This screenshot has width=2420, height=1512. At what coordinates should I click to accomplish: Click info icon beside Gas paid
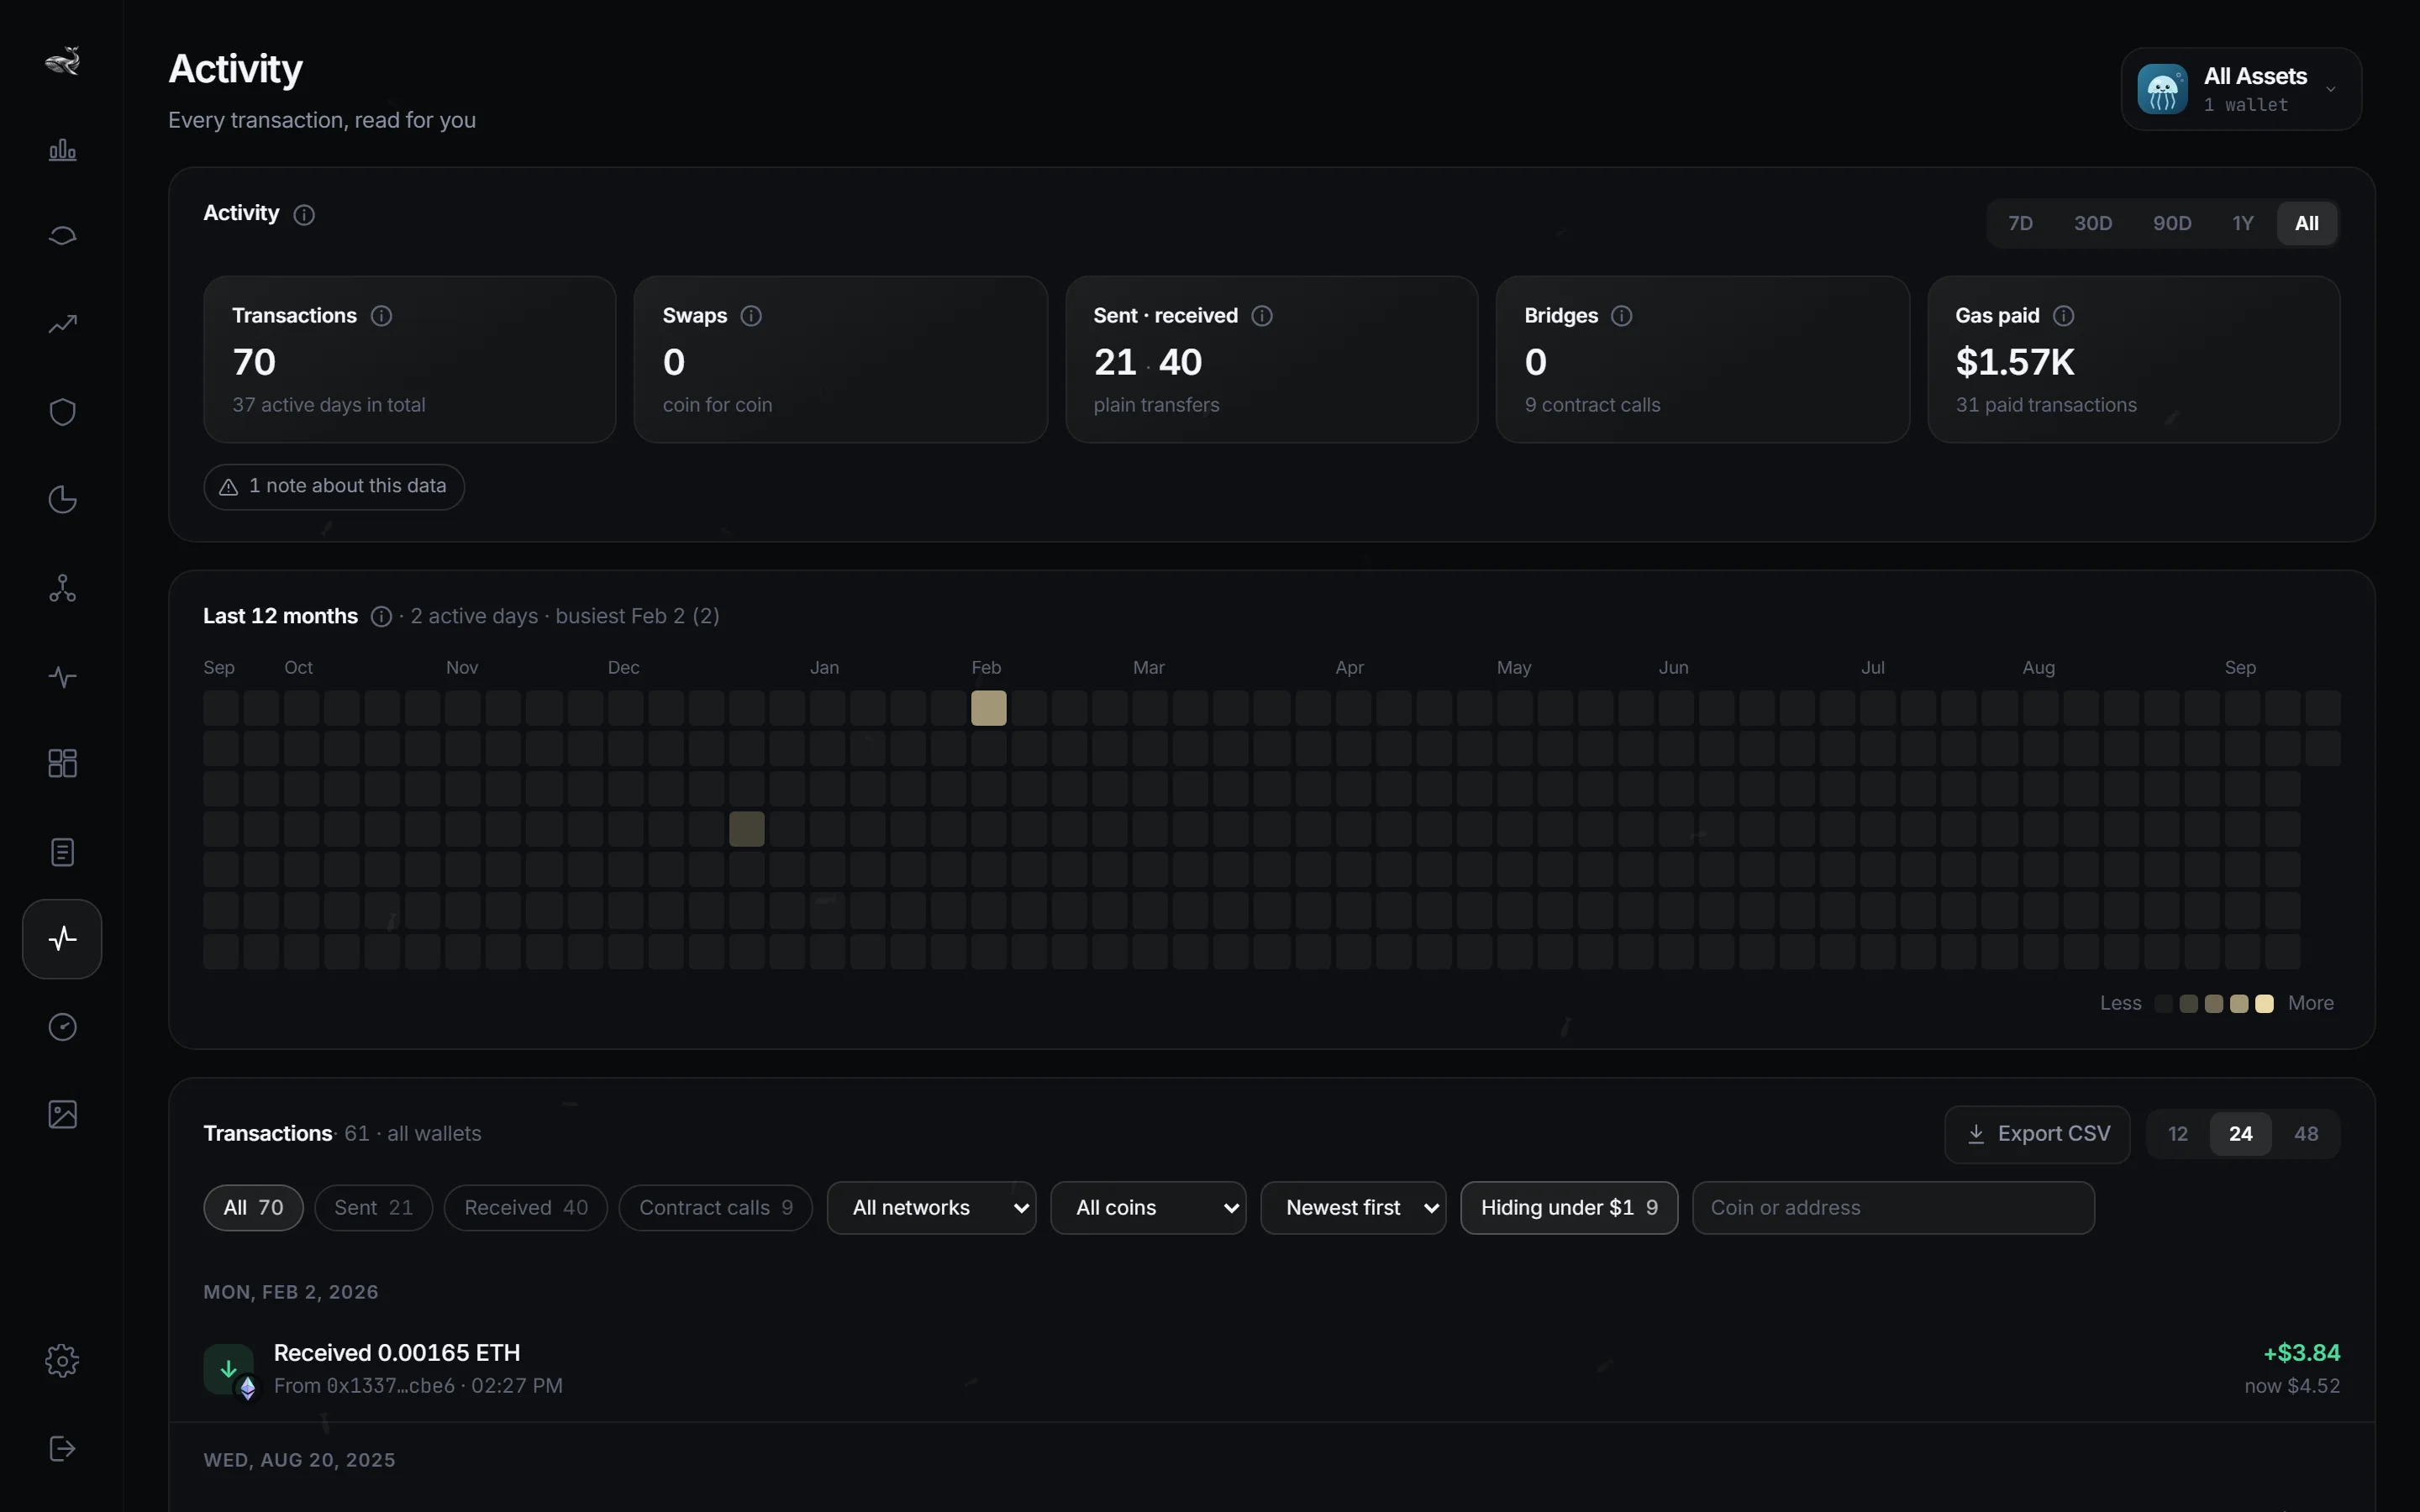[2063, 316]
